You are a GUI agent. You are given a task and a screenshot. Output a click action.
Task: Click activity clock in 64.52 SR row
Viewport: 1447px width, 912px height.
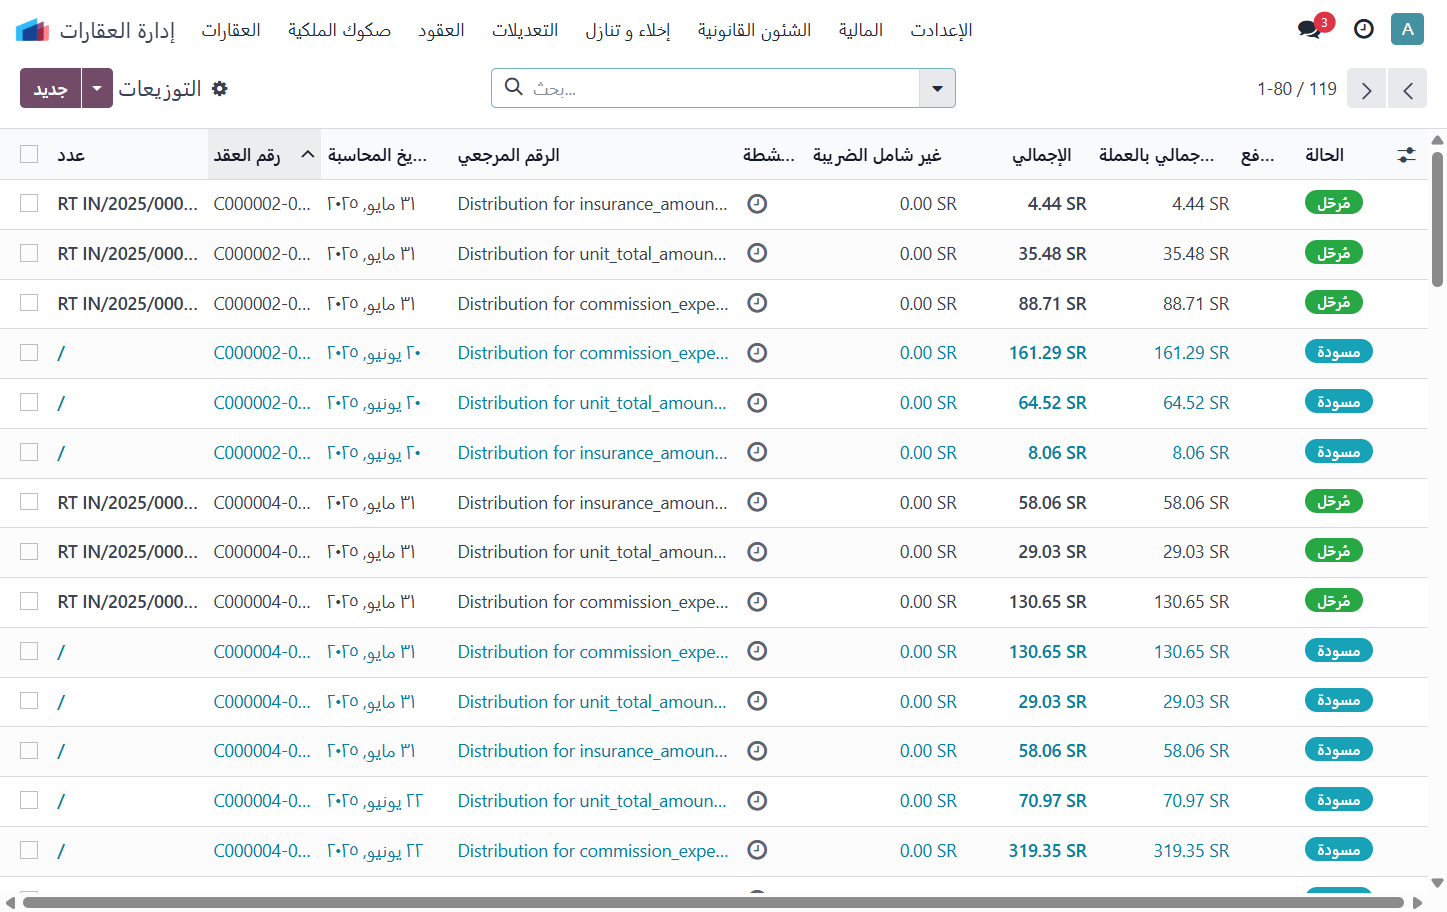point(757,402)
